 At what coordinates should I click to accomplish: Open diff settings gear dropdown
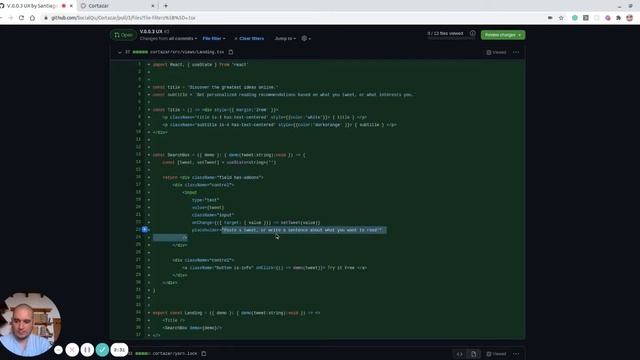(x=306, y=38)
